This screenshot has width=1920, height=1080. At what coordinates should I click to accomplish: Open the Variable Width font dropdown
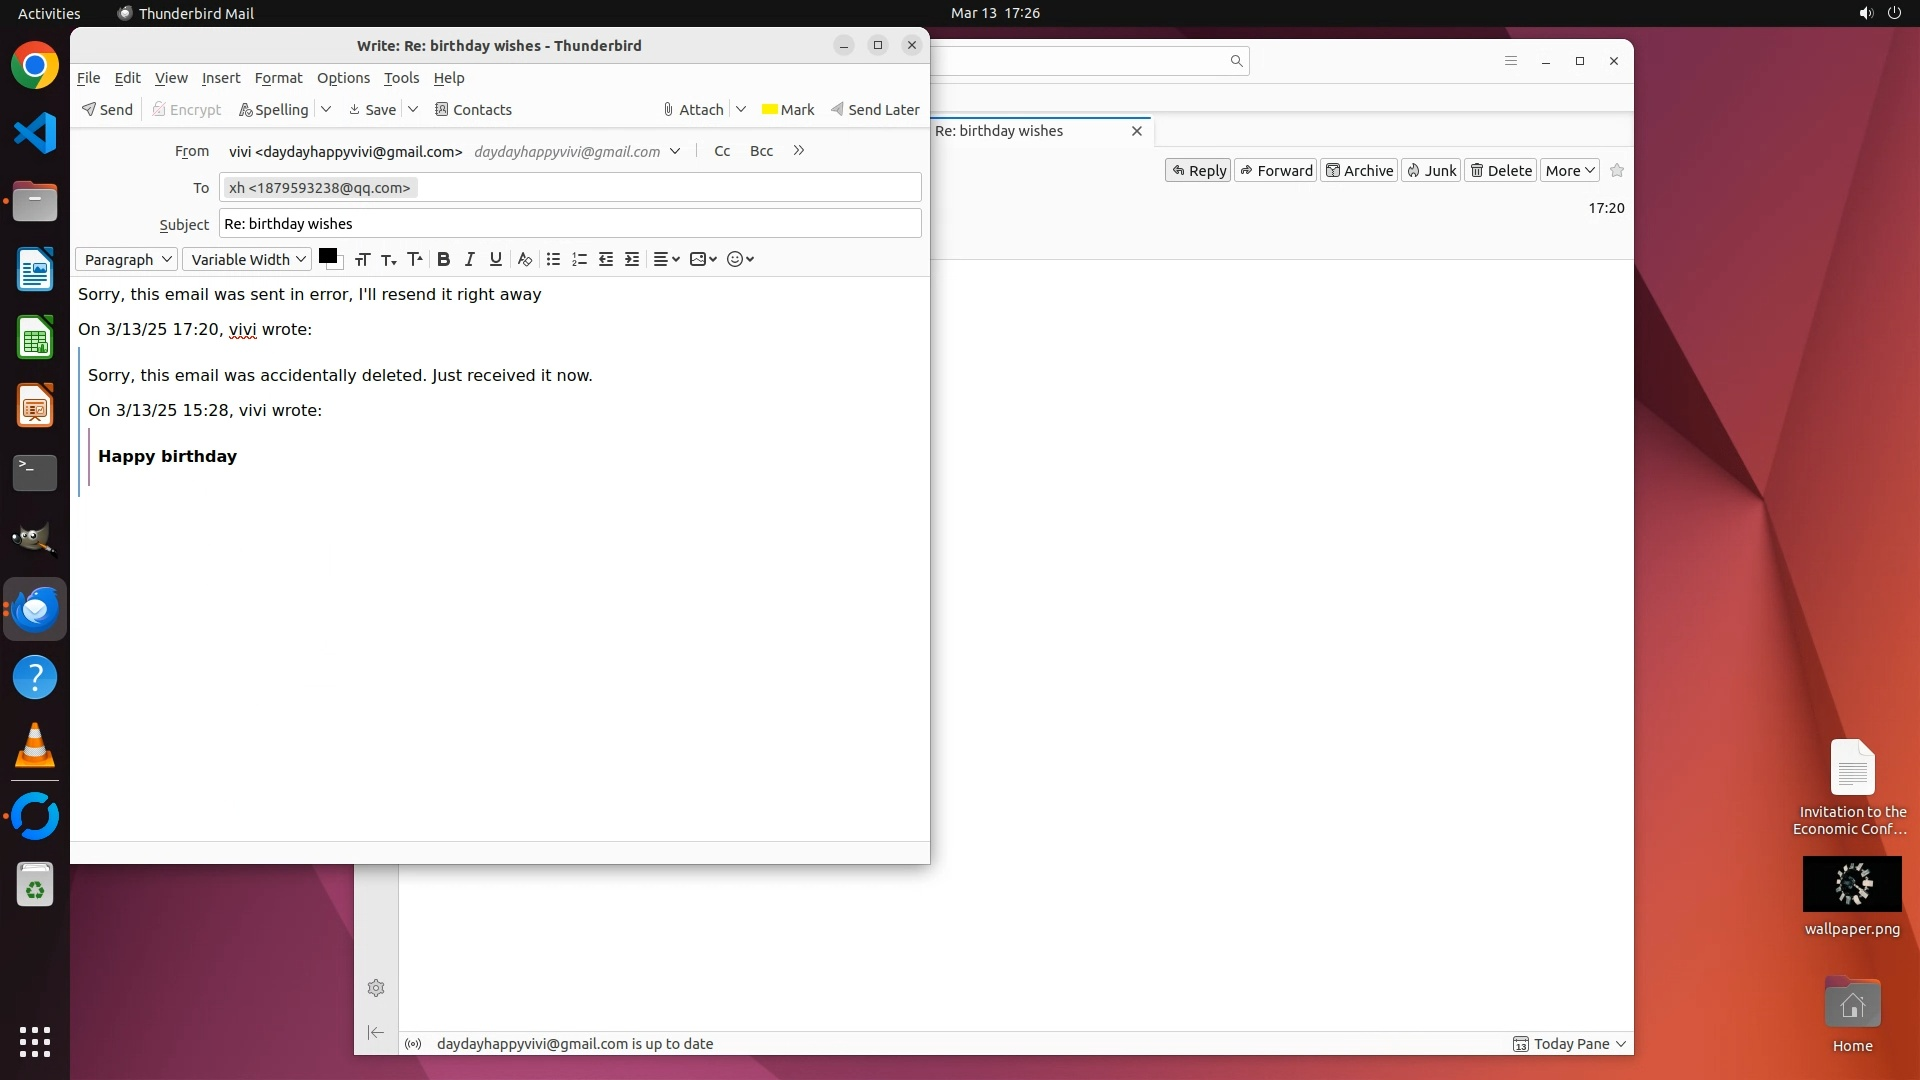[247, 259]
